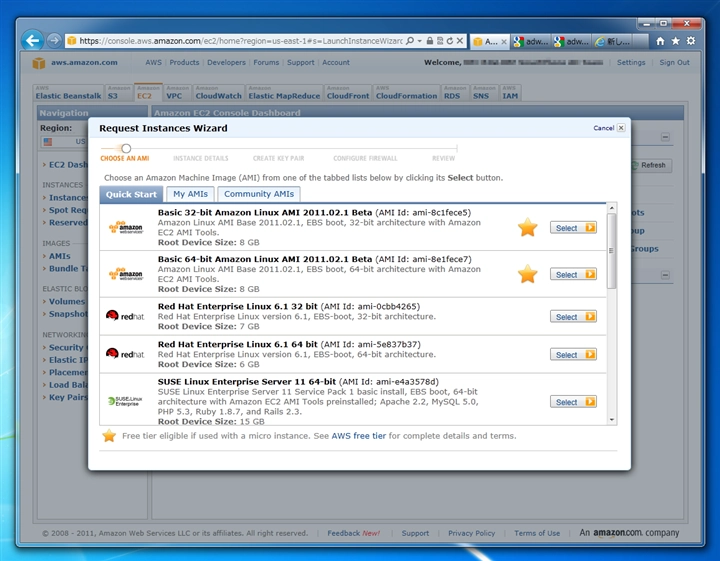Click the Refresh button on the dashboard
This screenshot has height=561, width=720.
click(650, 165)
